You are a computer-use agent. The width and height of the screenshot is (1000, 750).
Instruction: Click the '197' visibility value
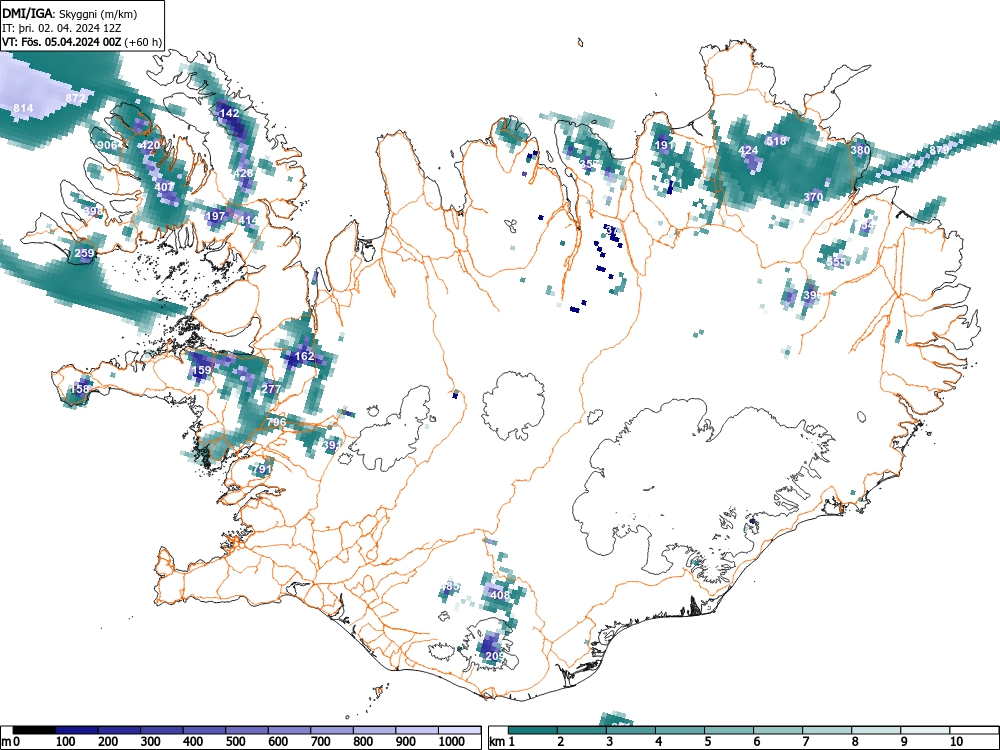(216, 216)
